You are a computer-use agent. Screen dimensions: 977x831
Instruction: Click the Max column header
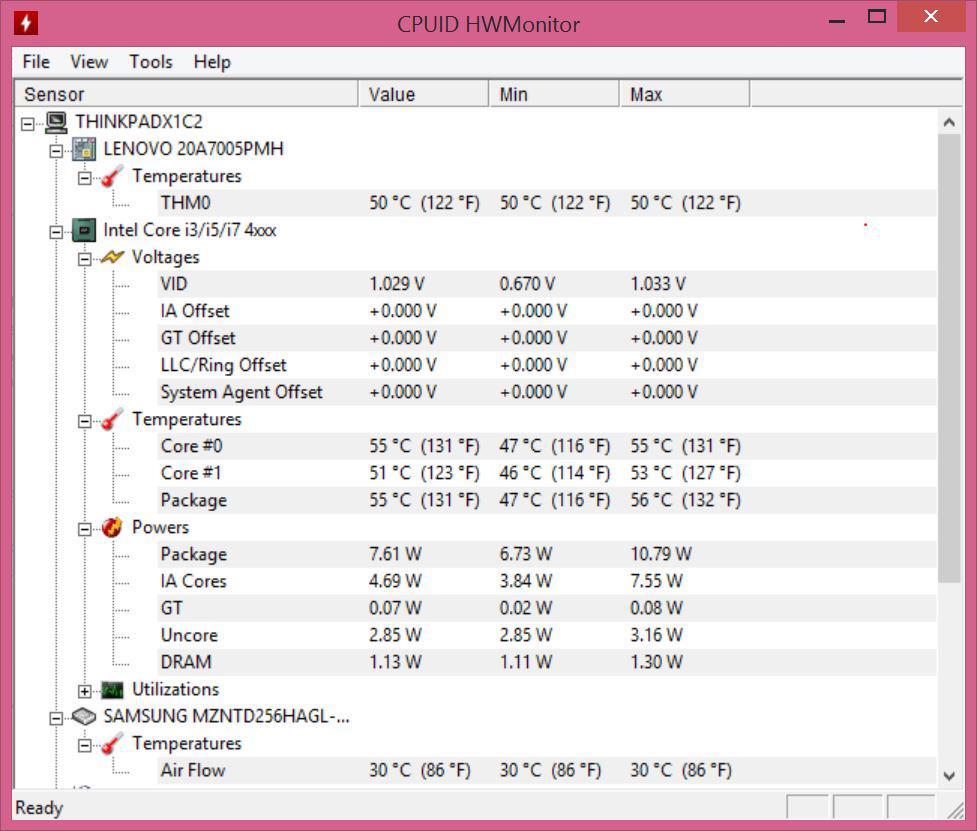coord(683,94)
